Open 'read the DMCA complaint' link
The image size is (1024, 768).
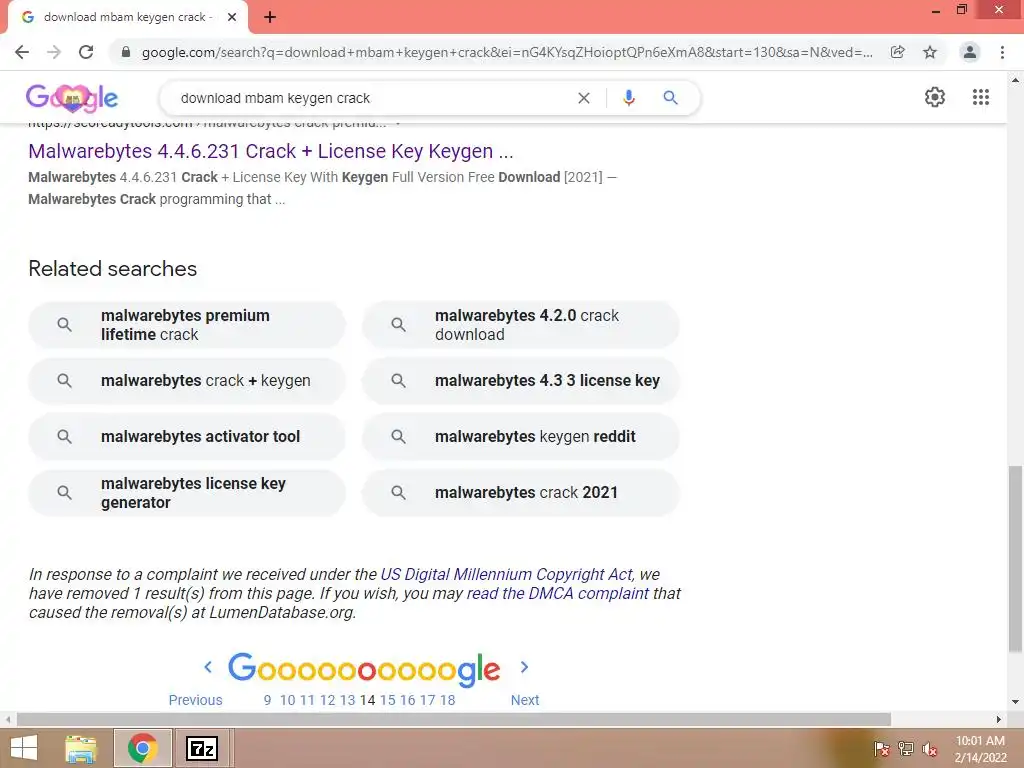pyautogui.click(x=558, y=593)
